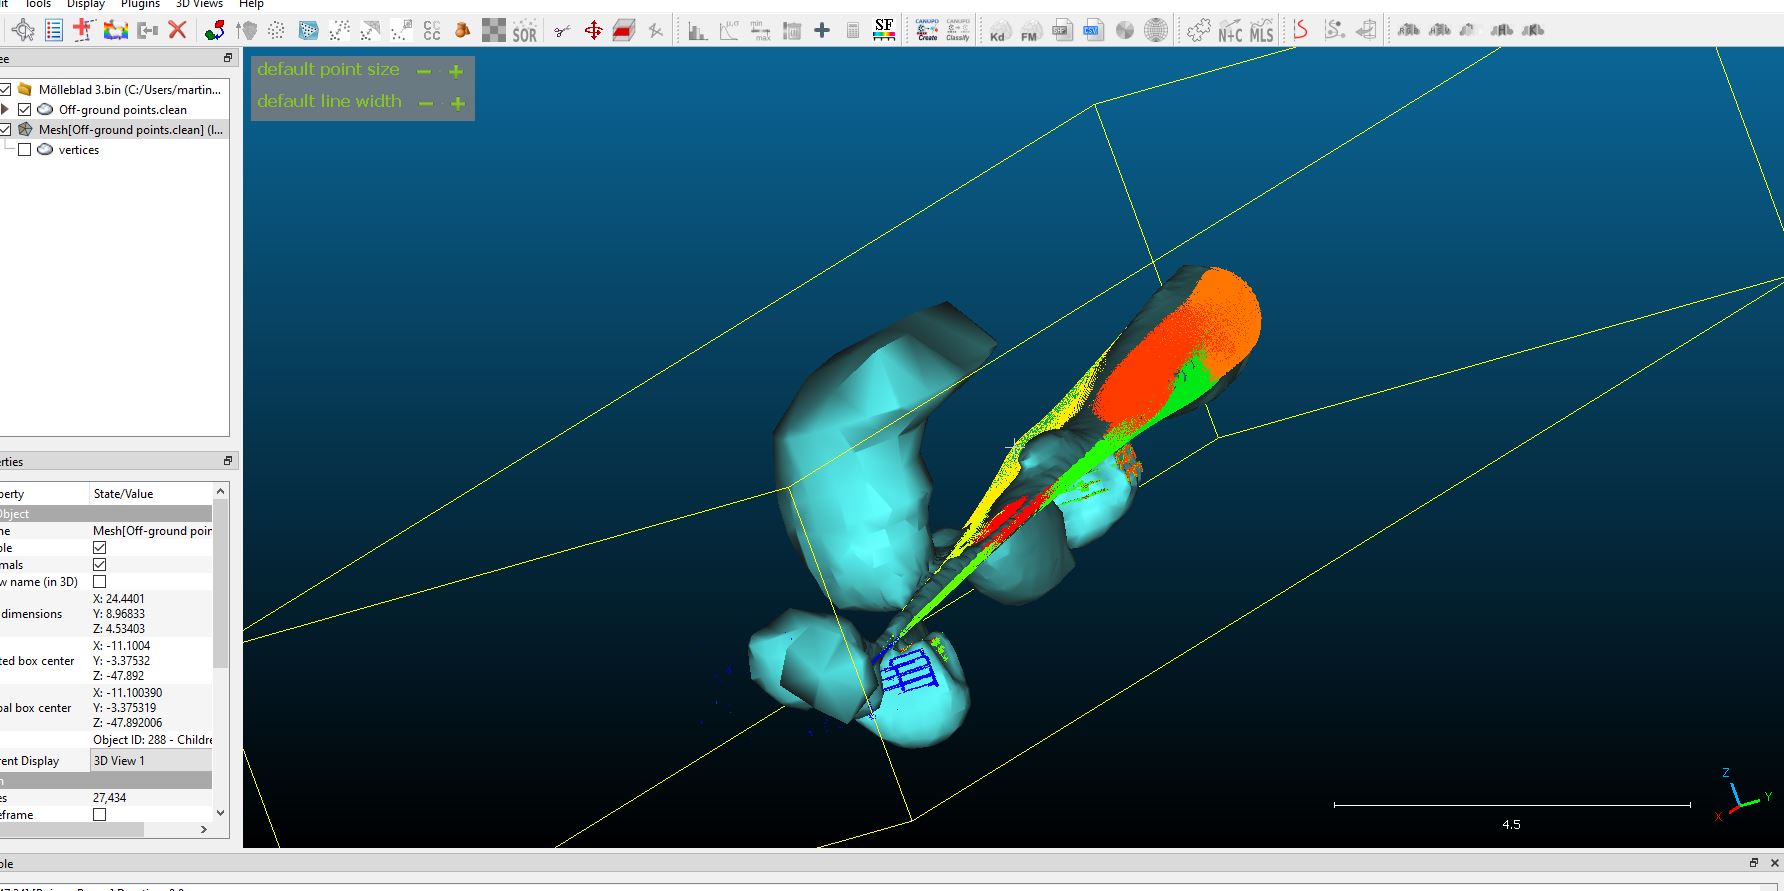The width and height of the screenshot is (1784, 891).
Task: Decrease default line width with minus
Action: [x=426, y=103]
